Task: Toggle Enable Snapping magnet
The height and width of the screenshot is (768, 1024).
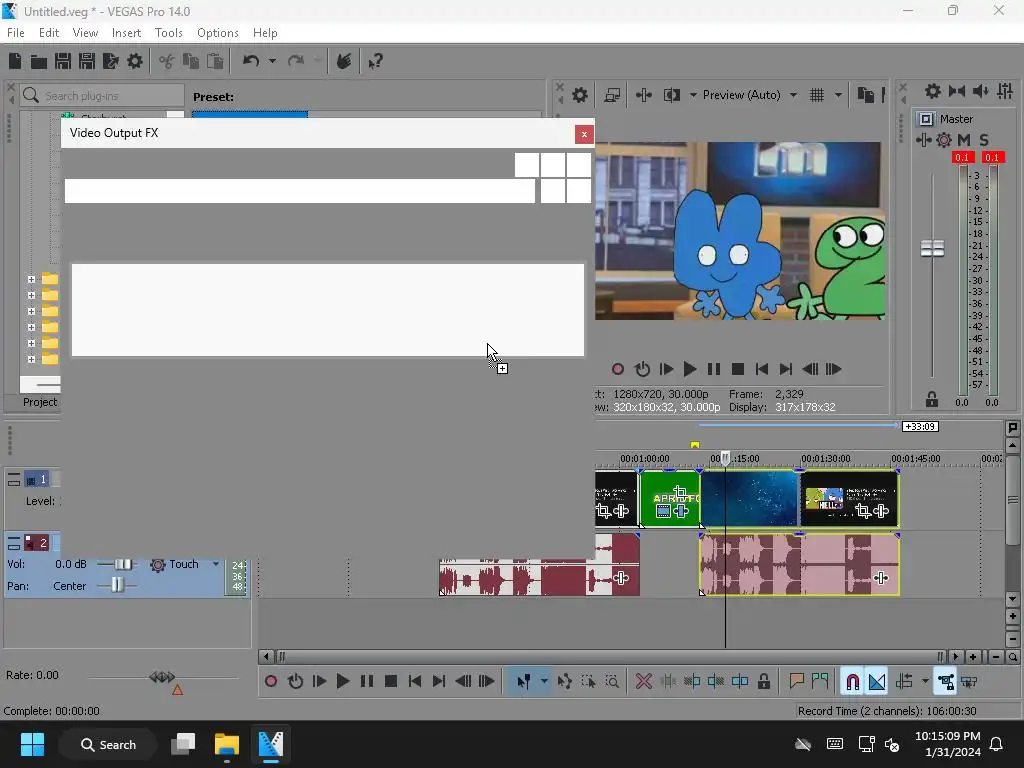Action: [852, 682]
